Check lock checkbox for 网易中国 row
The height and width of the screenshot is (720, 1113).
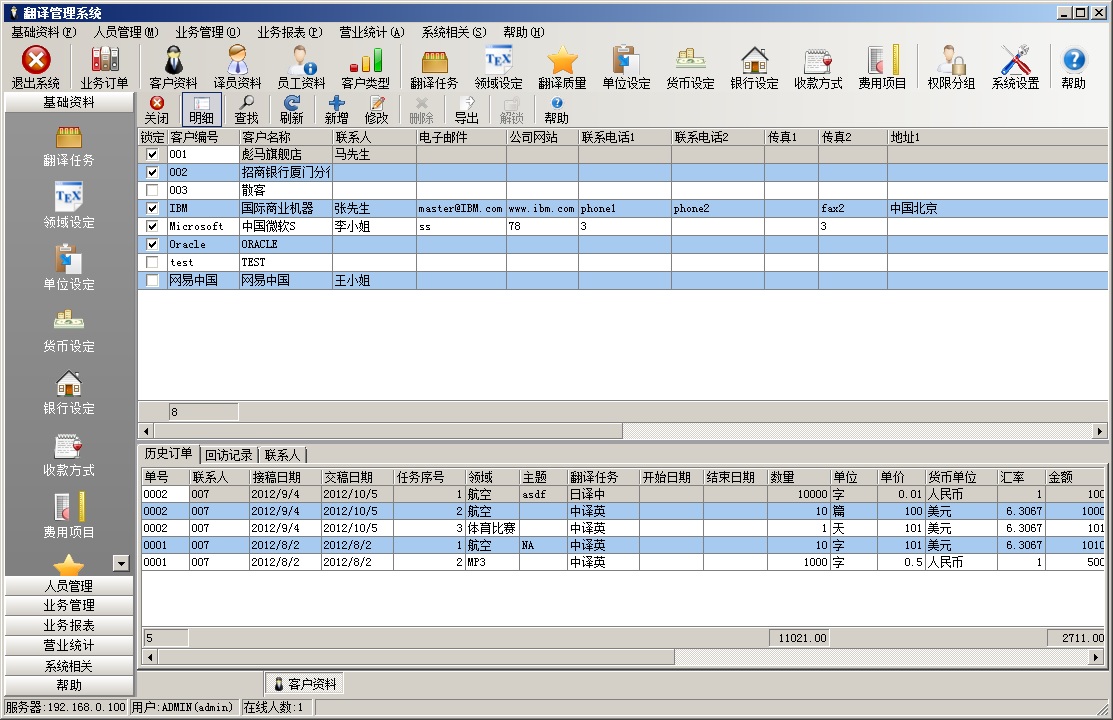(152, 280)
